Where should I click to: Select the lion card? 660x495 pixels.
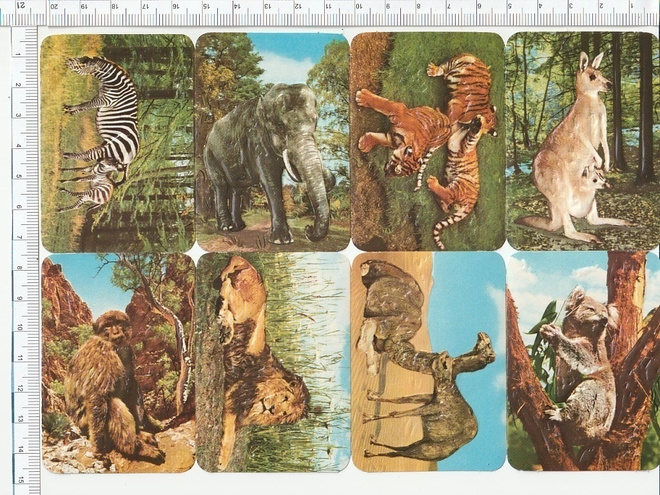point(273,362)
